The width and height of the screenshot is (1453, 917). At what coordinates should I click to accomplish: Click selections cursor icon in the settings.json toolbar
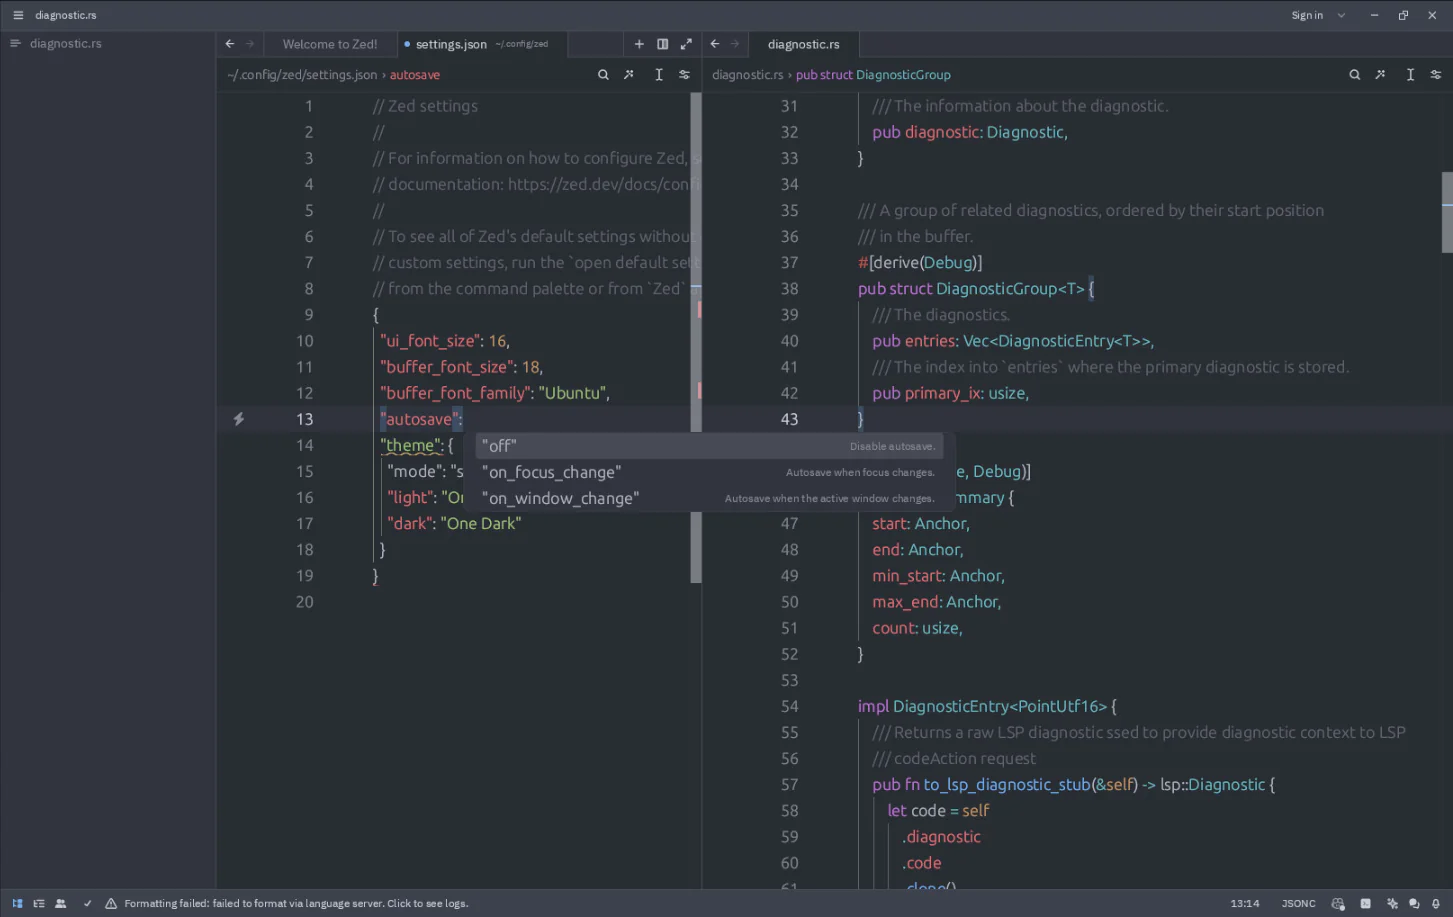(659, 75)
